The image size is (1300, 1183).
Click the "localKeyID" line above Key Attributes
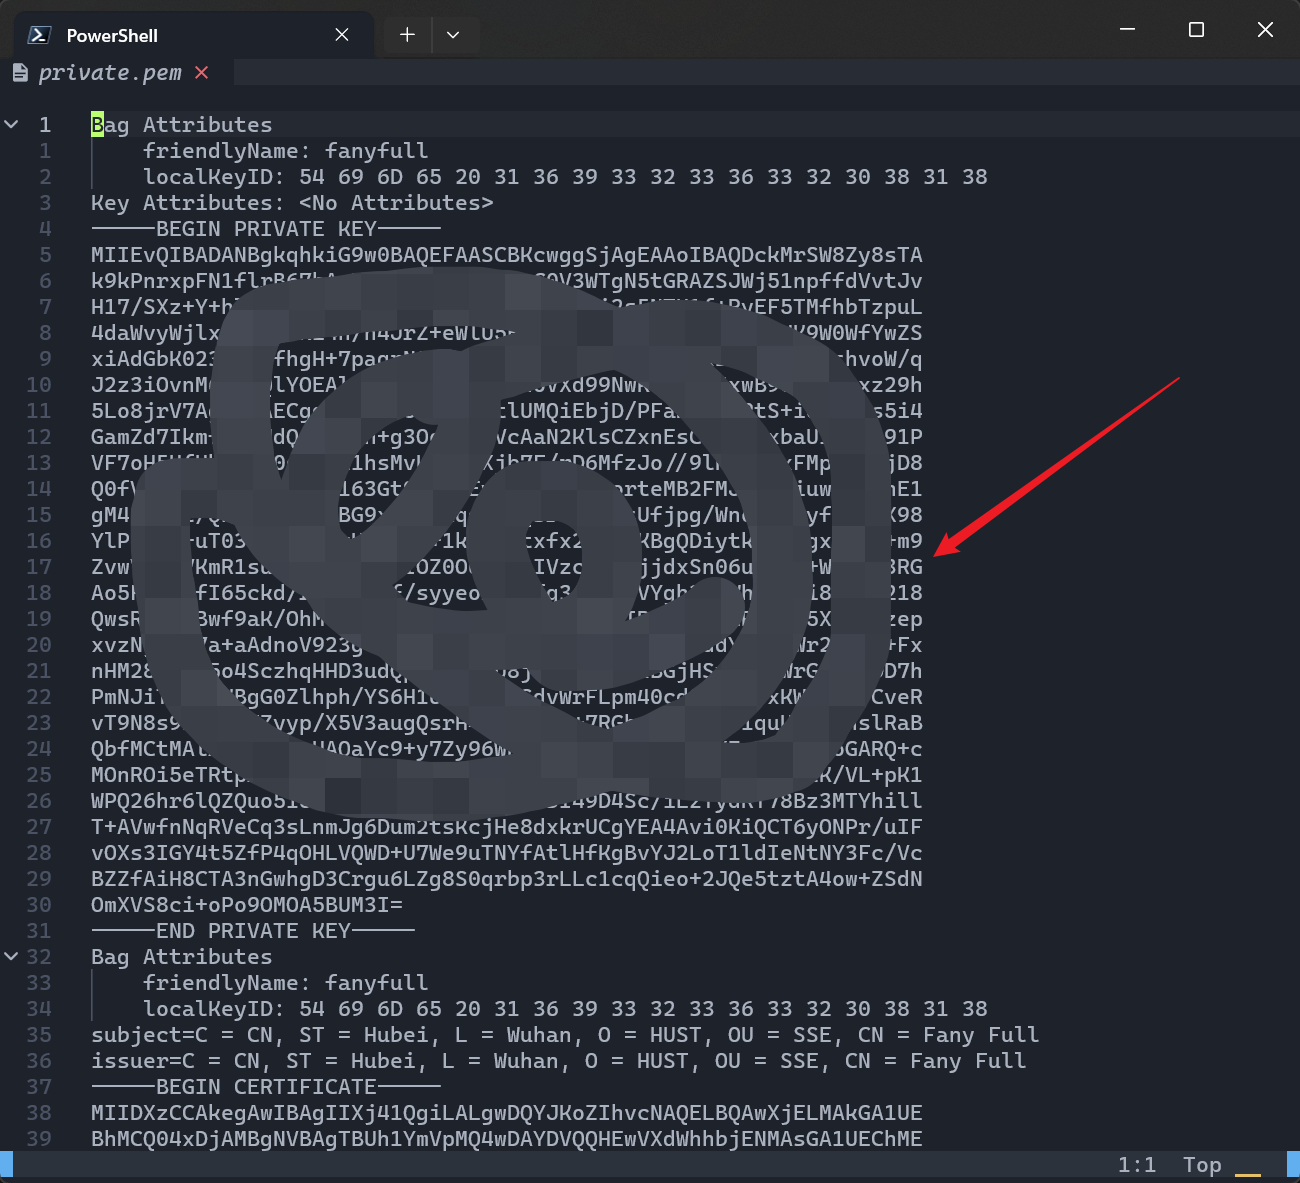(x=565, y=177)
